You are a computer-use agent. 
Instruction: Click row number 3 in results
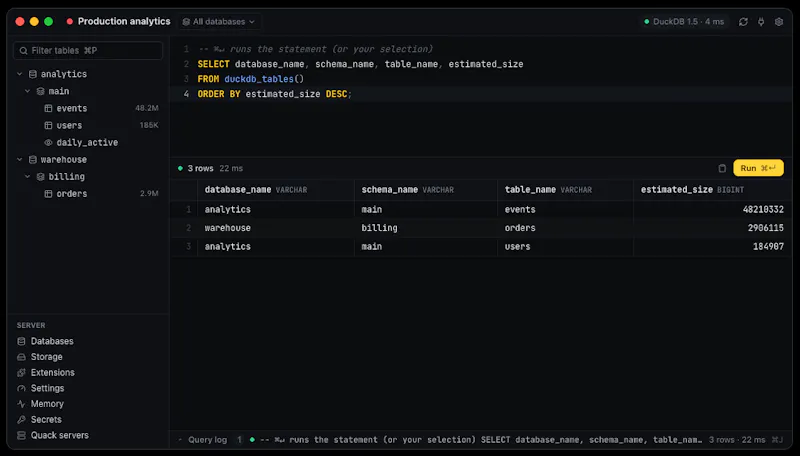(188, 246)
